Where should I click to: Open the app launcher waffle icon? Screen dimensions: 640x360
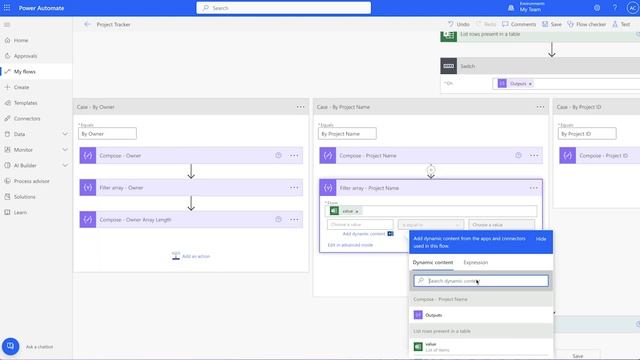(7, 8)
